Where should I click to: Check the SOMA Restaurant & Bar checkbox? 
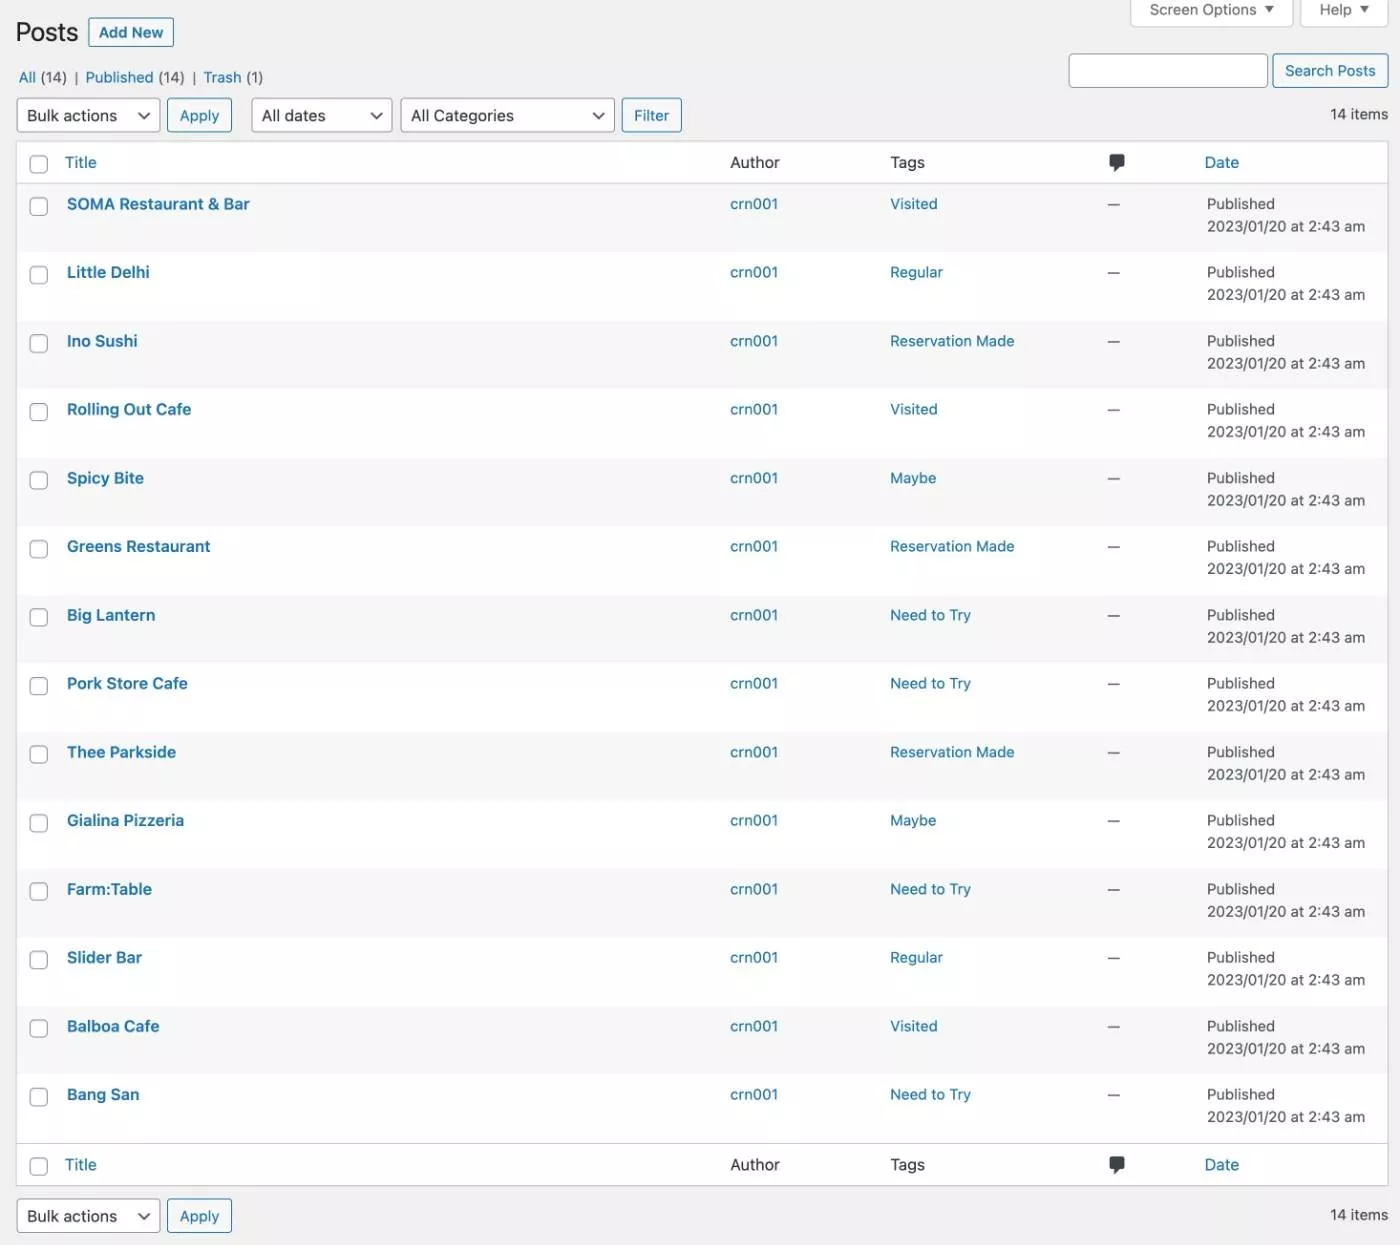click(39, 207)
